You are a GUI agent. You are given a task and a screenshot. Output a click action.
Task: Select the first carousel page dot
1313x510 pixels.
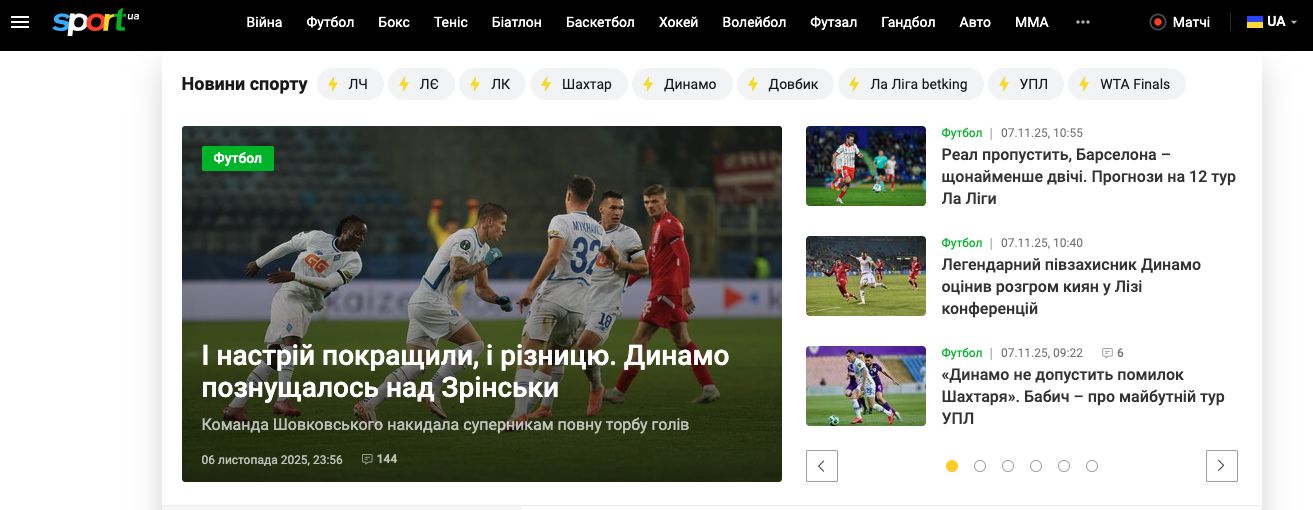point(952,466)
